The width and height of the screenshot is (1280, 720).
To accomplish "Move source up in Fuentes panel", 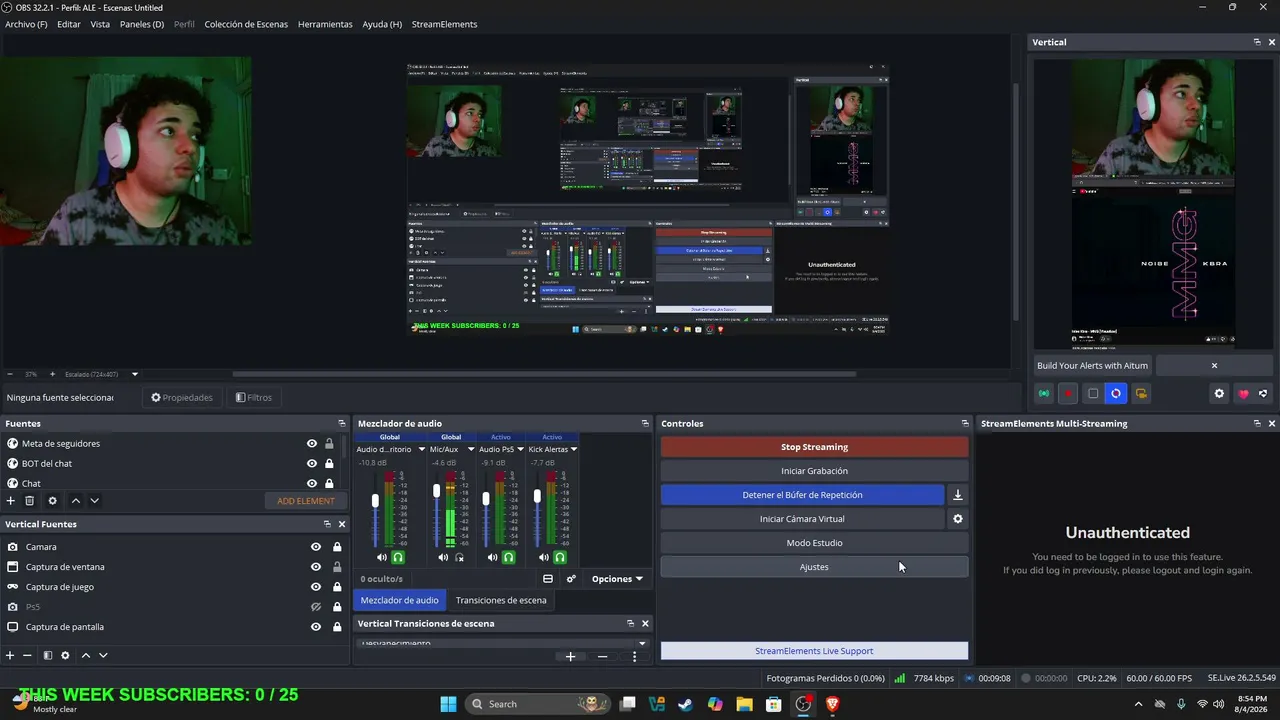I will pyautogui.click(x=76, y=500).
